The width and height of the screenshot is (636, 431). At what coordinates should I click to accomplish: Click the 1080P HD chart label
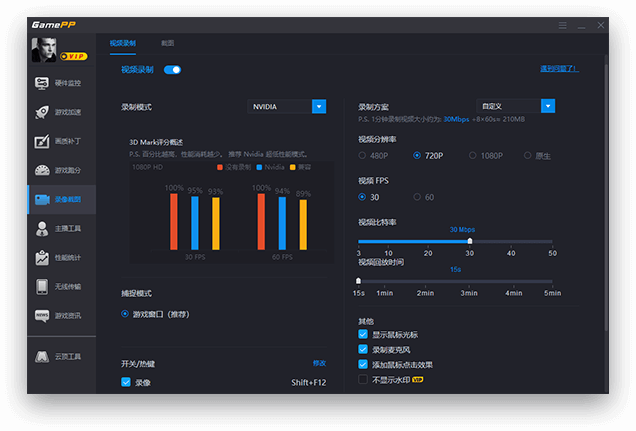pos(147,167)
